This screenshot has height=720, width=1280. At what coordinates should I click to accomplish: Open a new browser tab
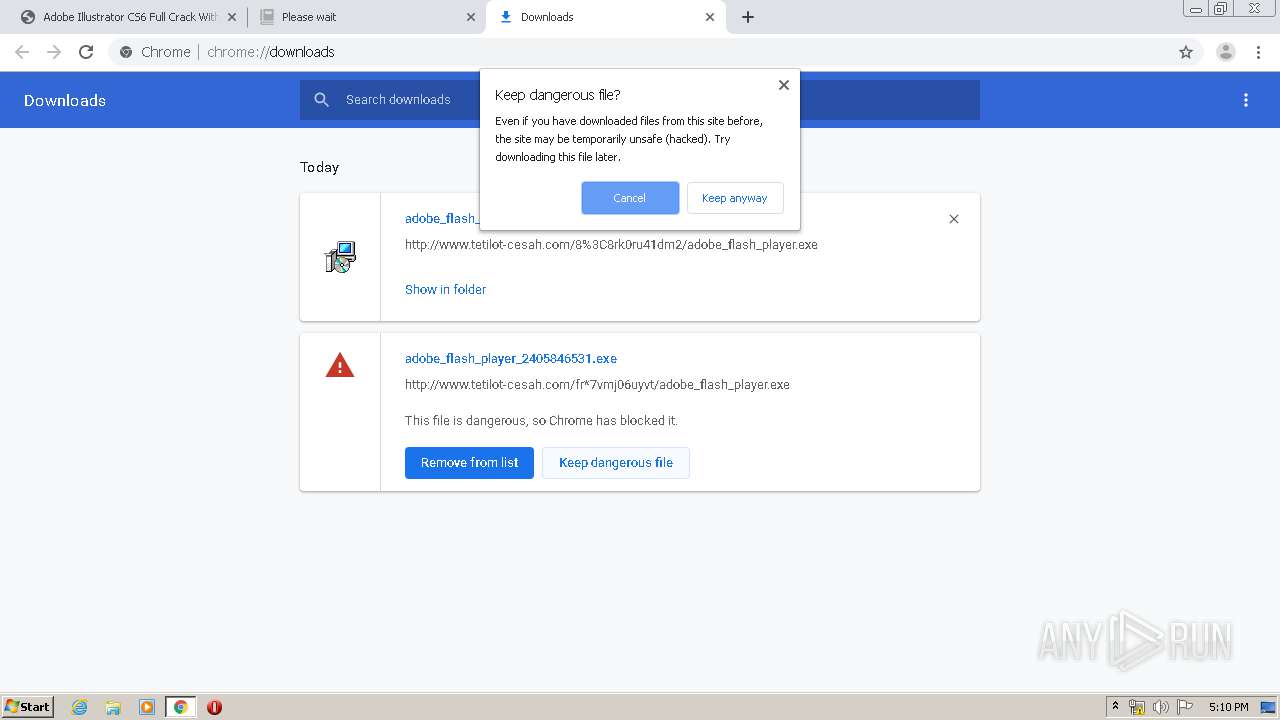[748, 17]
